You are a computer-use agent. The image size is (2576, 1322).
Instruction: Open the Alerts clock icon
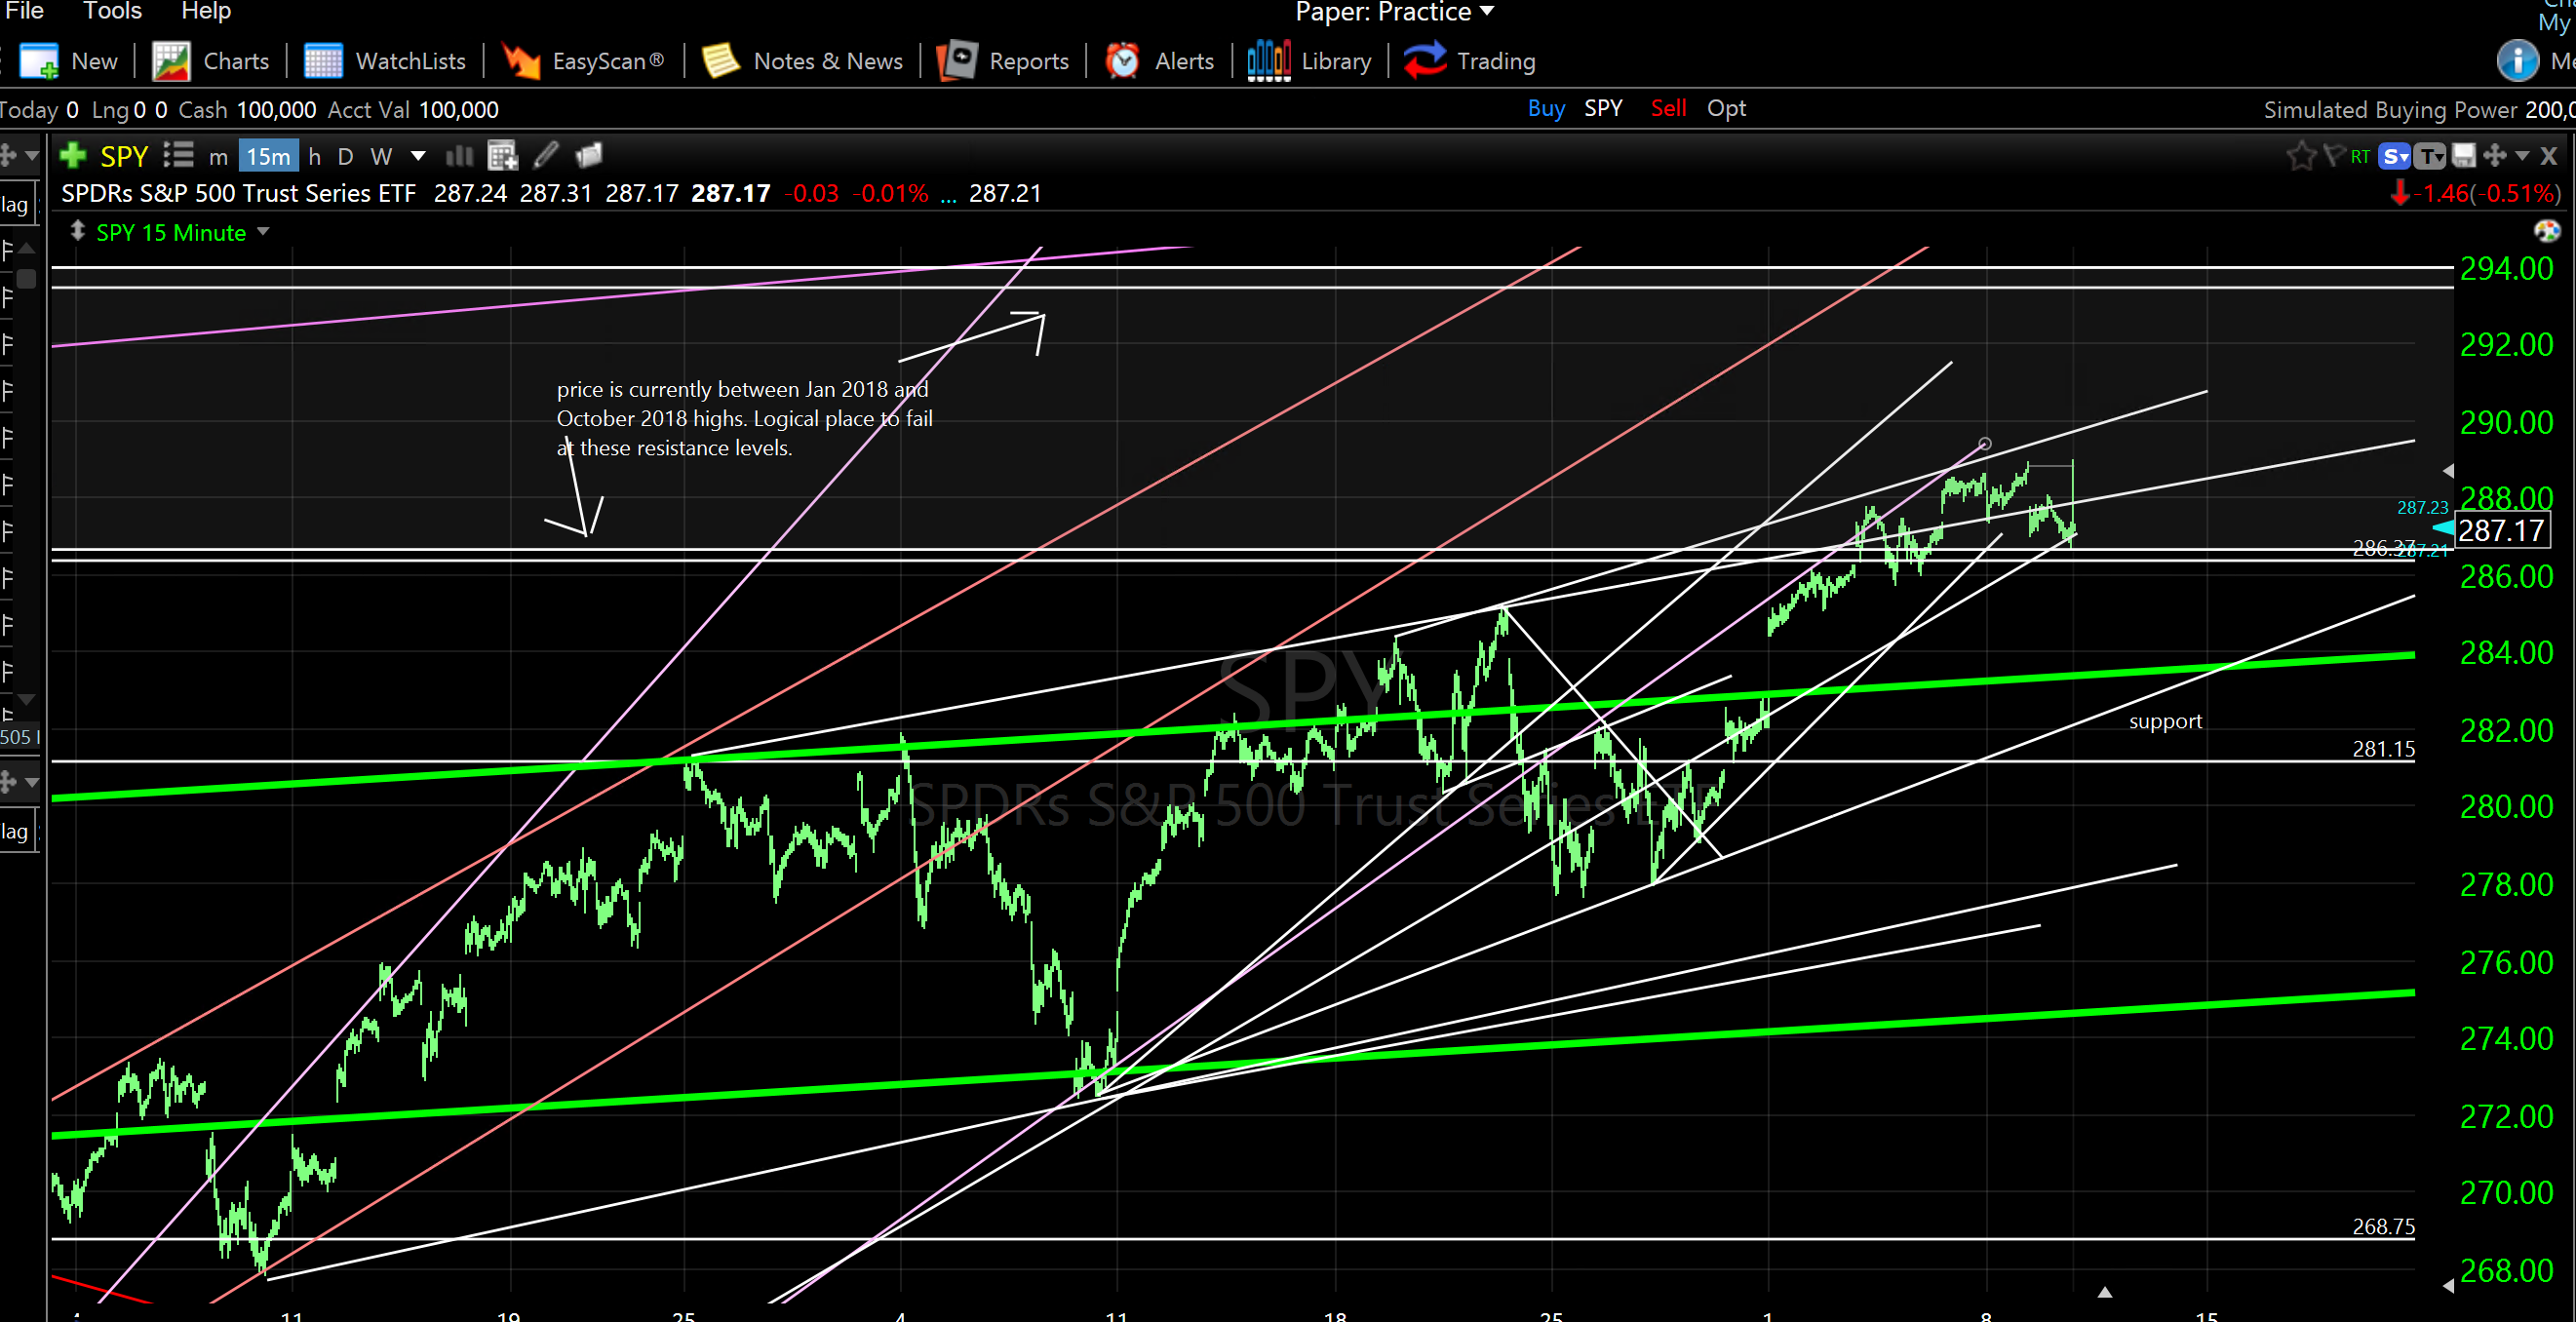click(x=1123, y=61)
